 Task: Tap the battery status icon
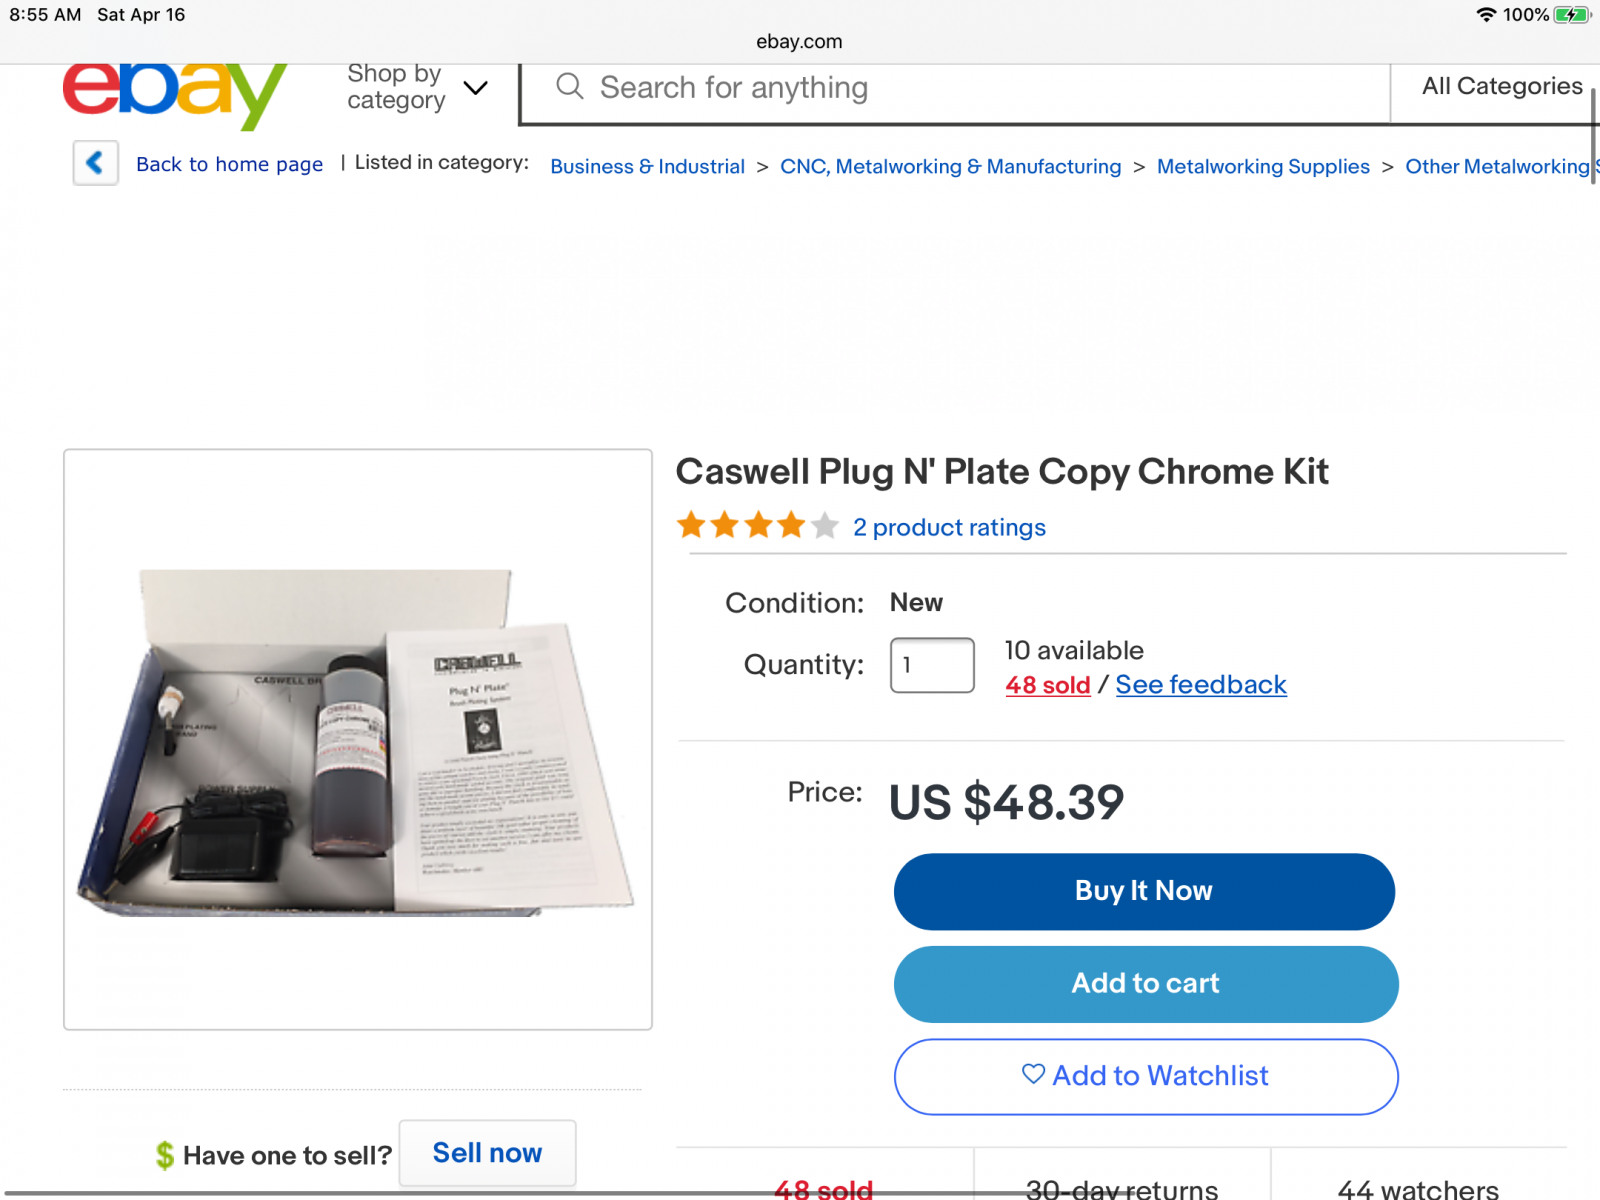point(1572,15)
